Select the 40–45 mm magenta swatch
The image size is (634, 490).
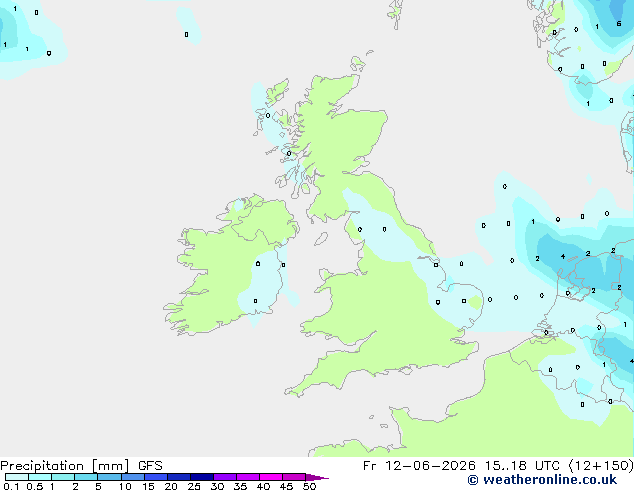[271, 477]
